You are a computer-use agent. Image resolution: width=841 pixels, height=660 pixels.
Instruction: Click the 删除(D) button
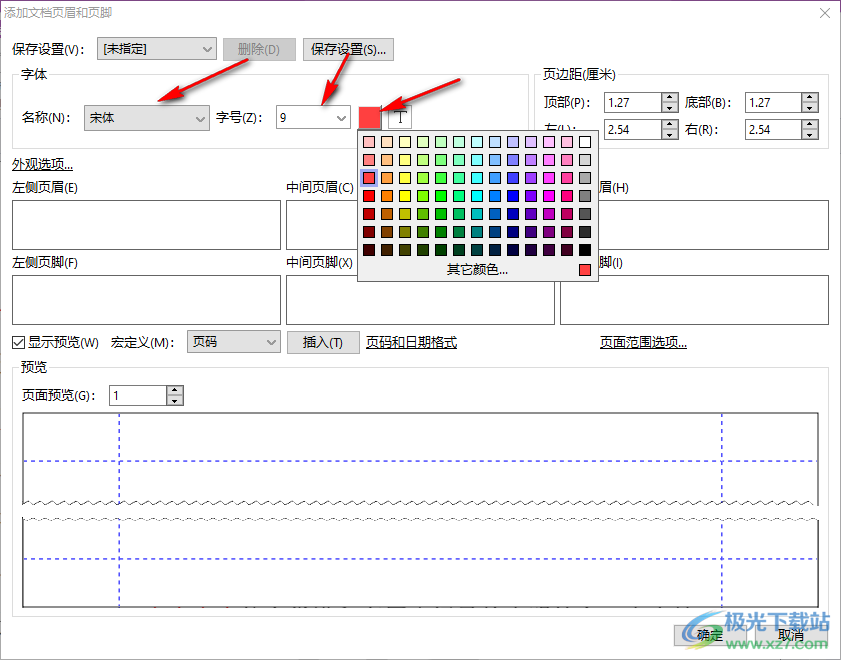(x=259, y=49)
